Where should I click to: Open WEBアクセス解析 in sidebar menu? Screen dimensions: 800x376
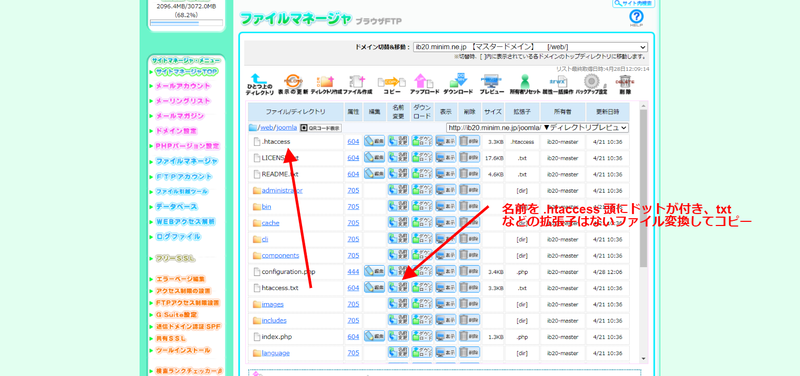pyautogui.click(x=185, y=222)
